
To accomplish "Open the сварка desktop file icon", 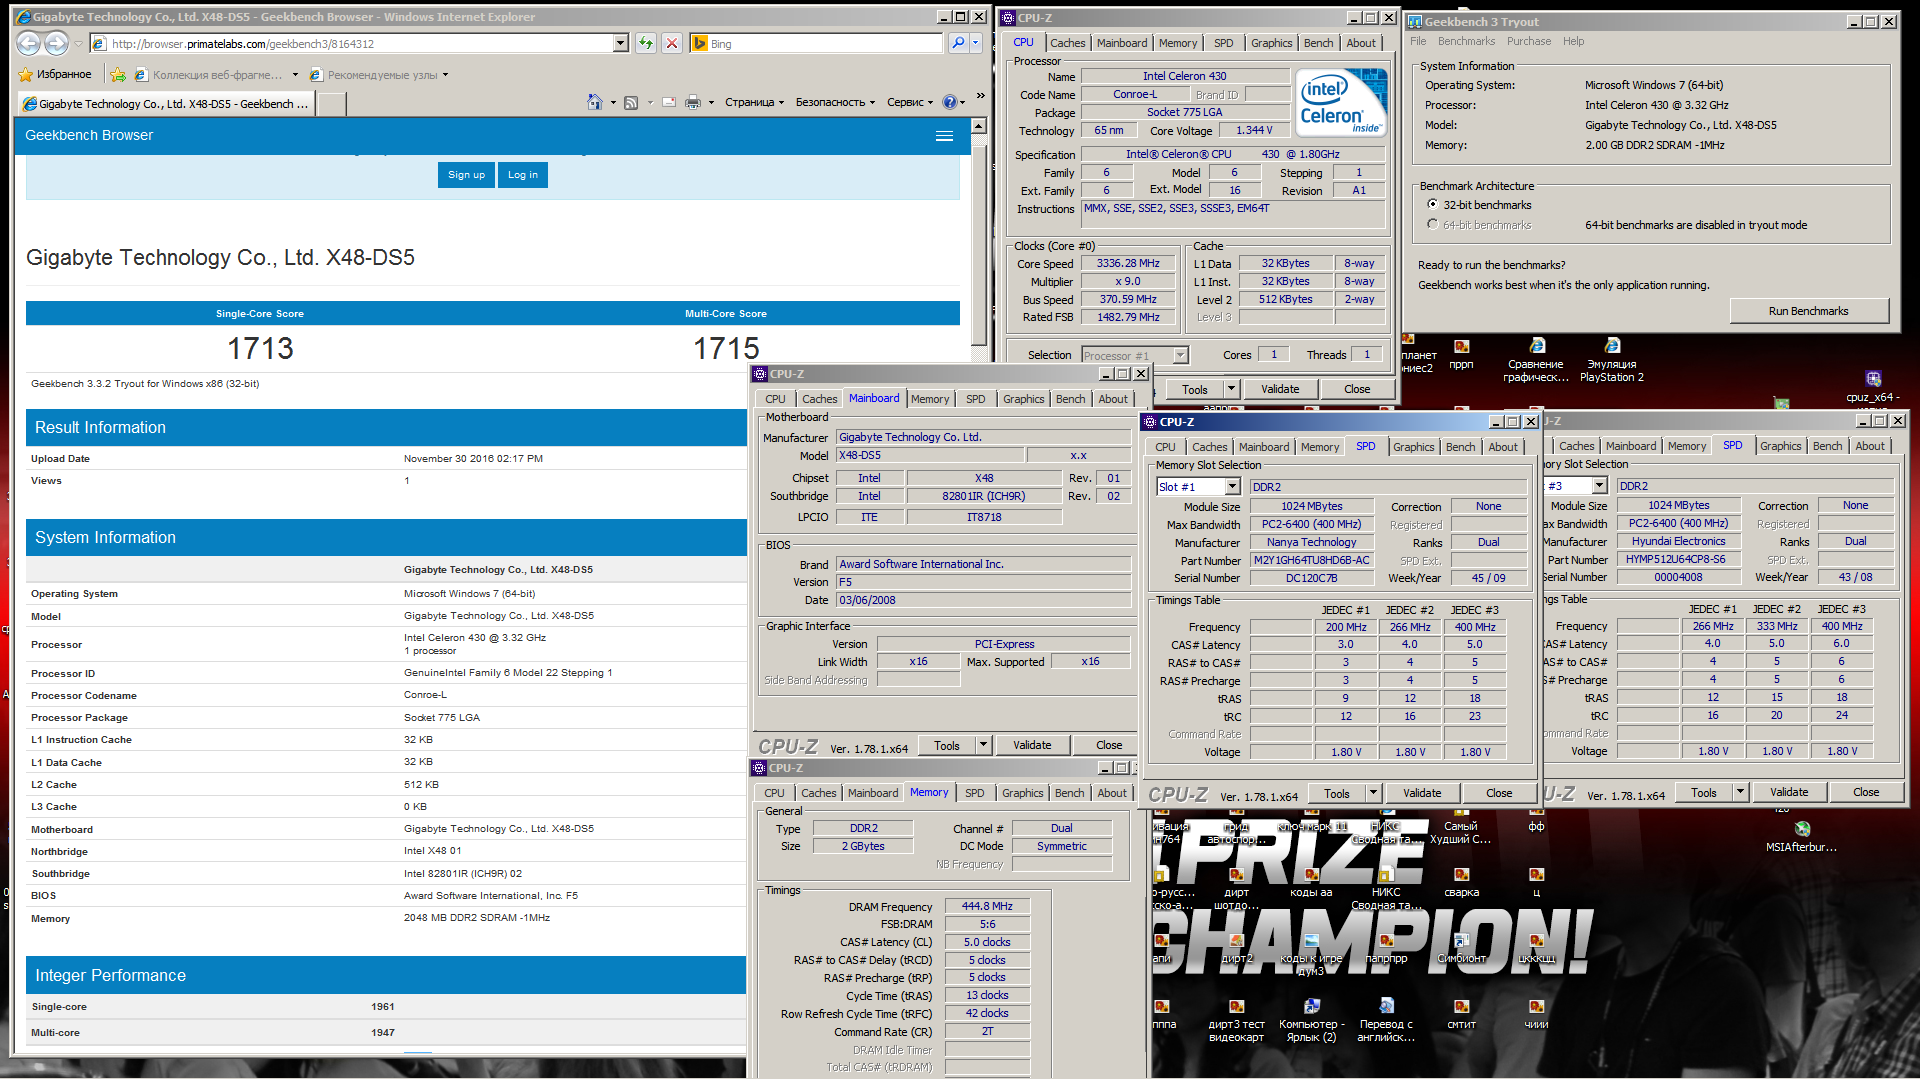I will (x=1461, y=882).
